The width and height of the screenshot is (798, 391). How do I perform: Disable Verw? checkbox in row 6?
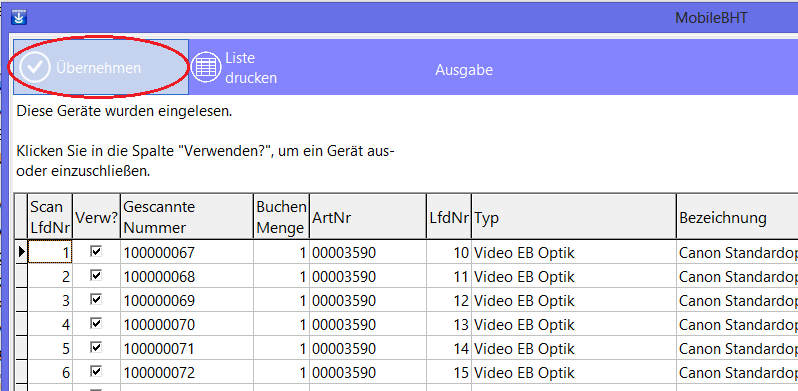pos(96,371)
